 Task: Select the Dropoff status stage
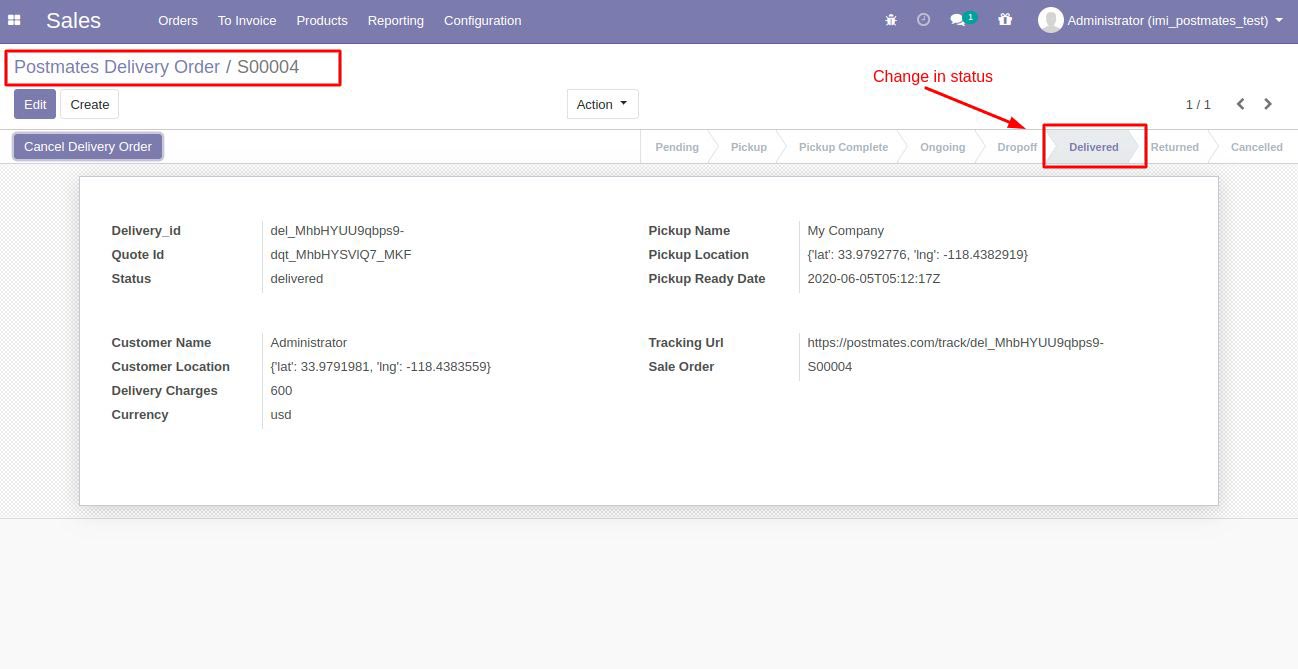(1017, 147)
